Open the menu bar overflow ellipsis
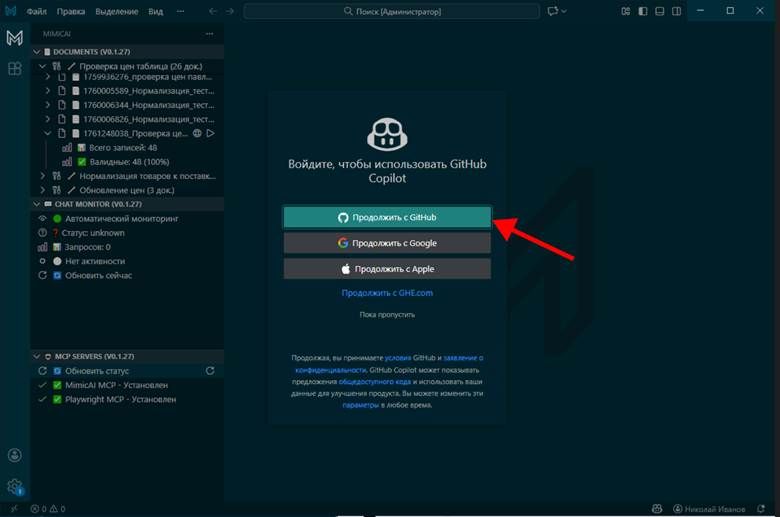 tap(180, 11)
